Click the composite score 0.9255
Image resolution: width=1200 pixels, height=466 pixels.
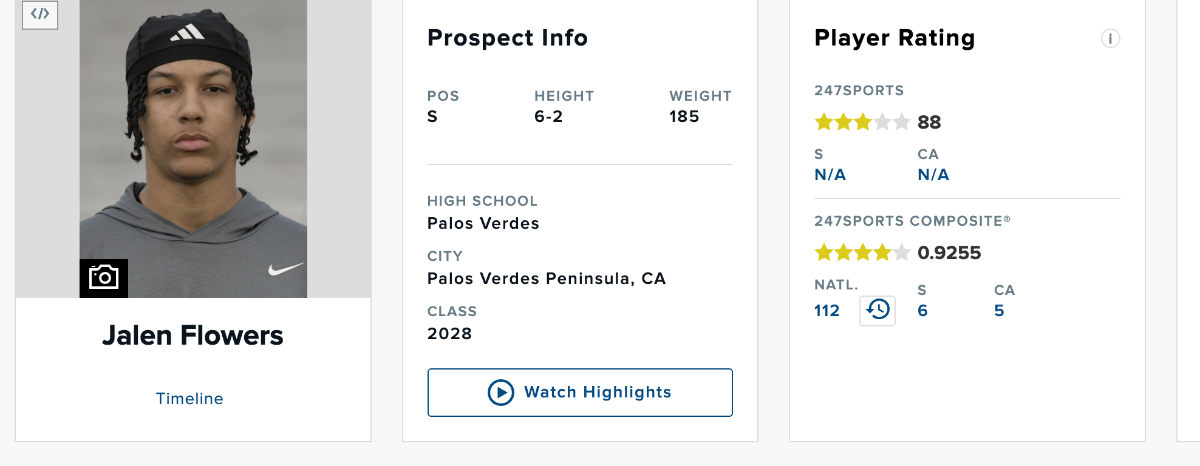pyautogui.click(x=949, y=253)
